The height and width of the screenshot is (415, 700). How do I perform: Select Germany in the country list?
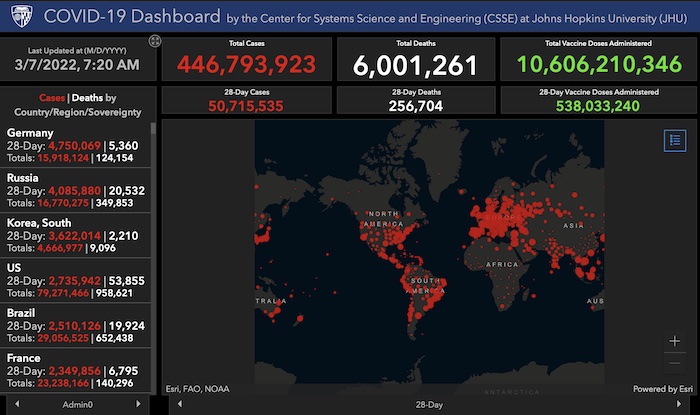click(x=75, y=145)
